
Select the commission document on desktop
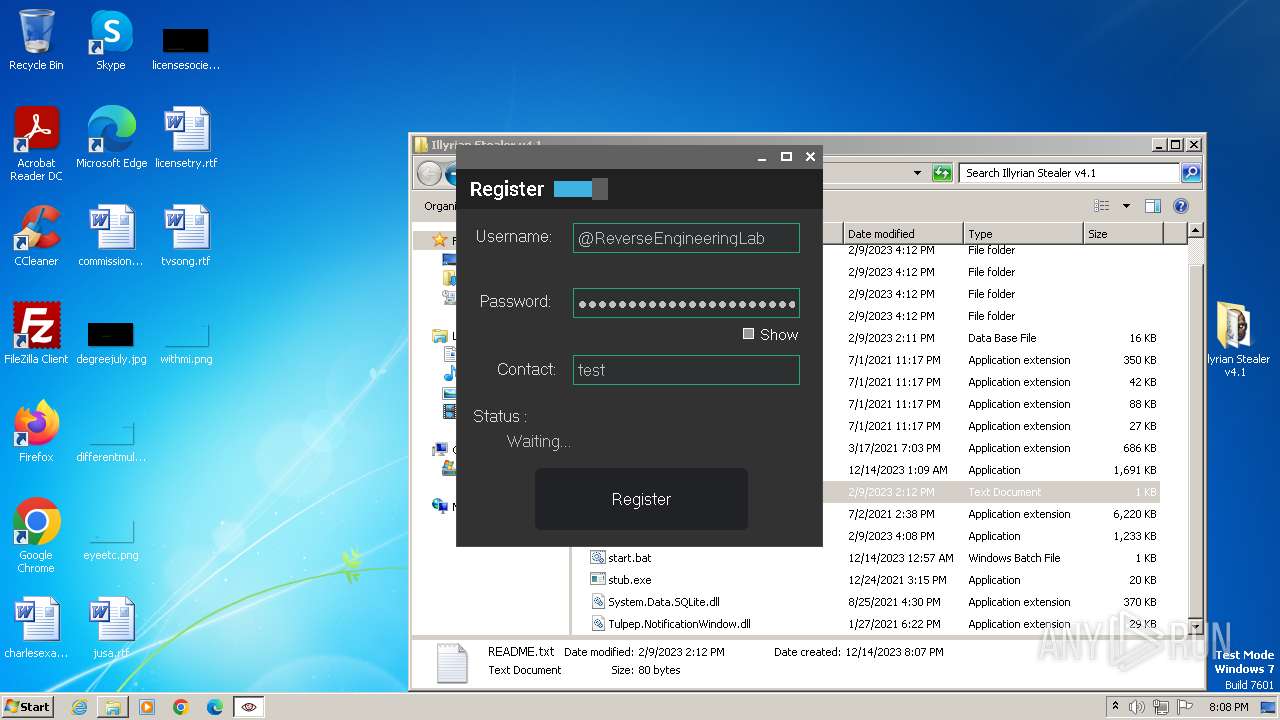(x=111, y=236)
